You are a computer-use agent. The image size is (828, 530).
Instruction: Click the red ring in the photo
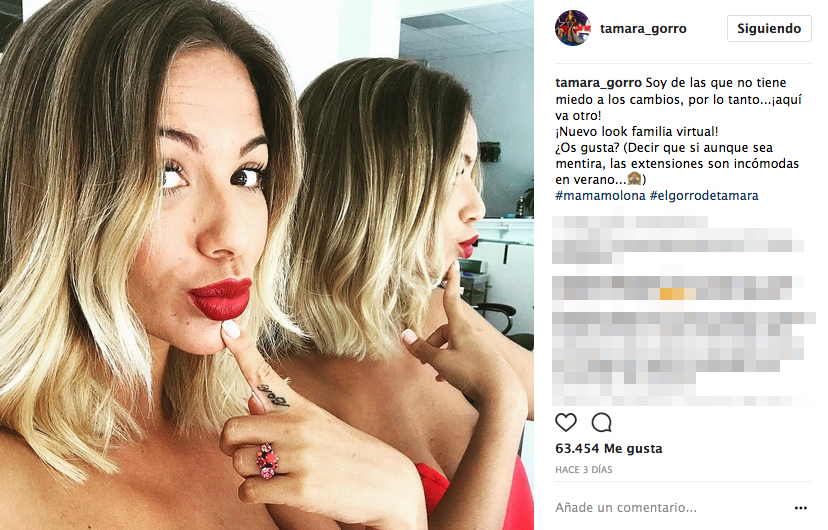pos(267,461)
